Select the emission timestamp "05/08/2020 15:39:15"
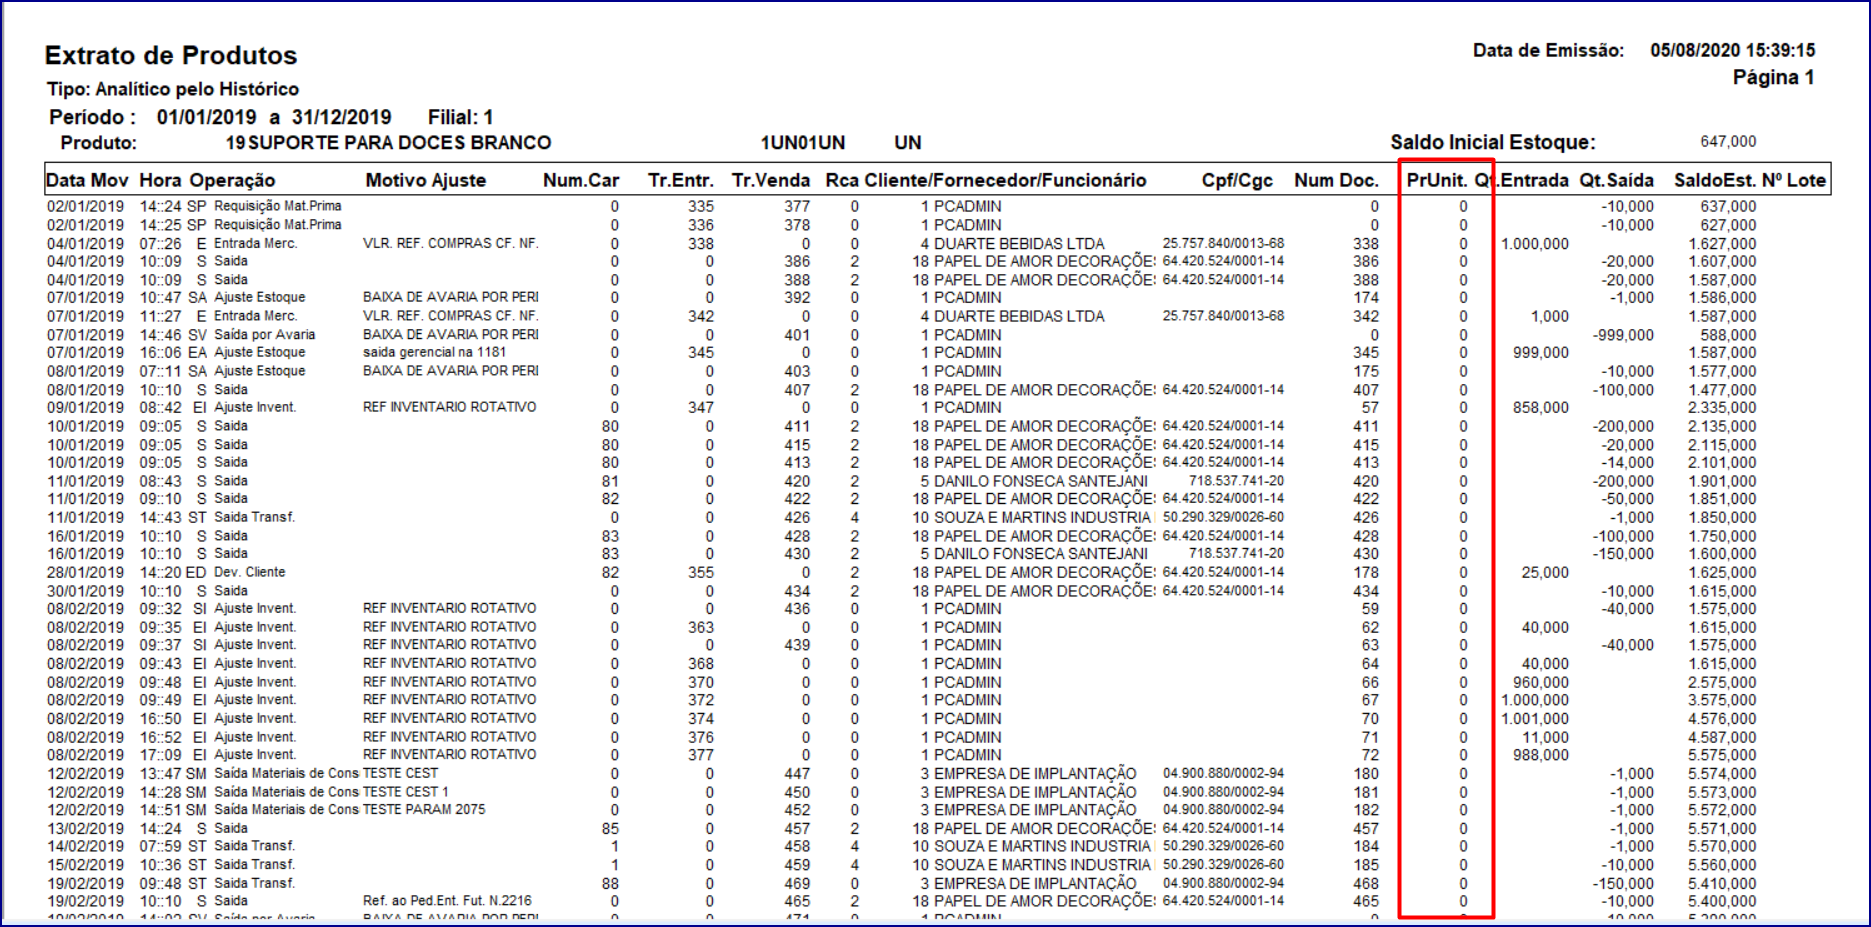Screen dimensions: 1871x927 (x=1733, y=50)
